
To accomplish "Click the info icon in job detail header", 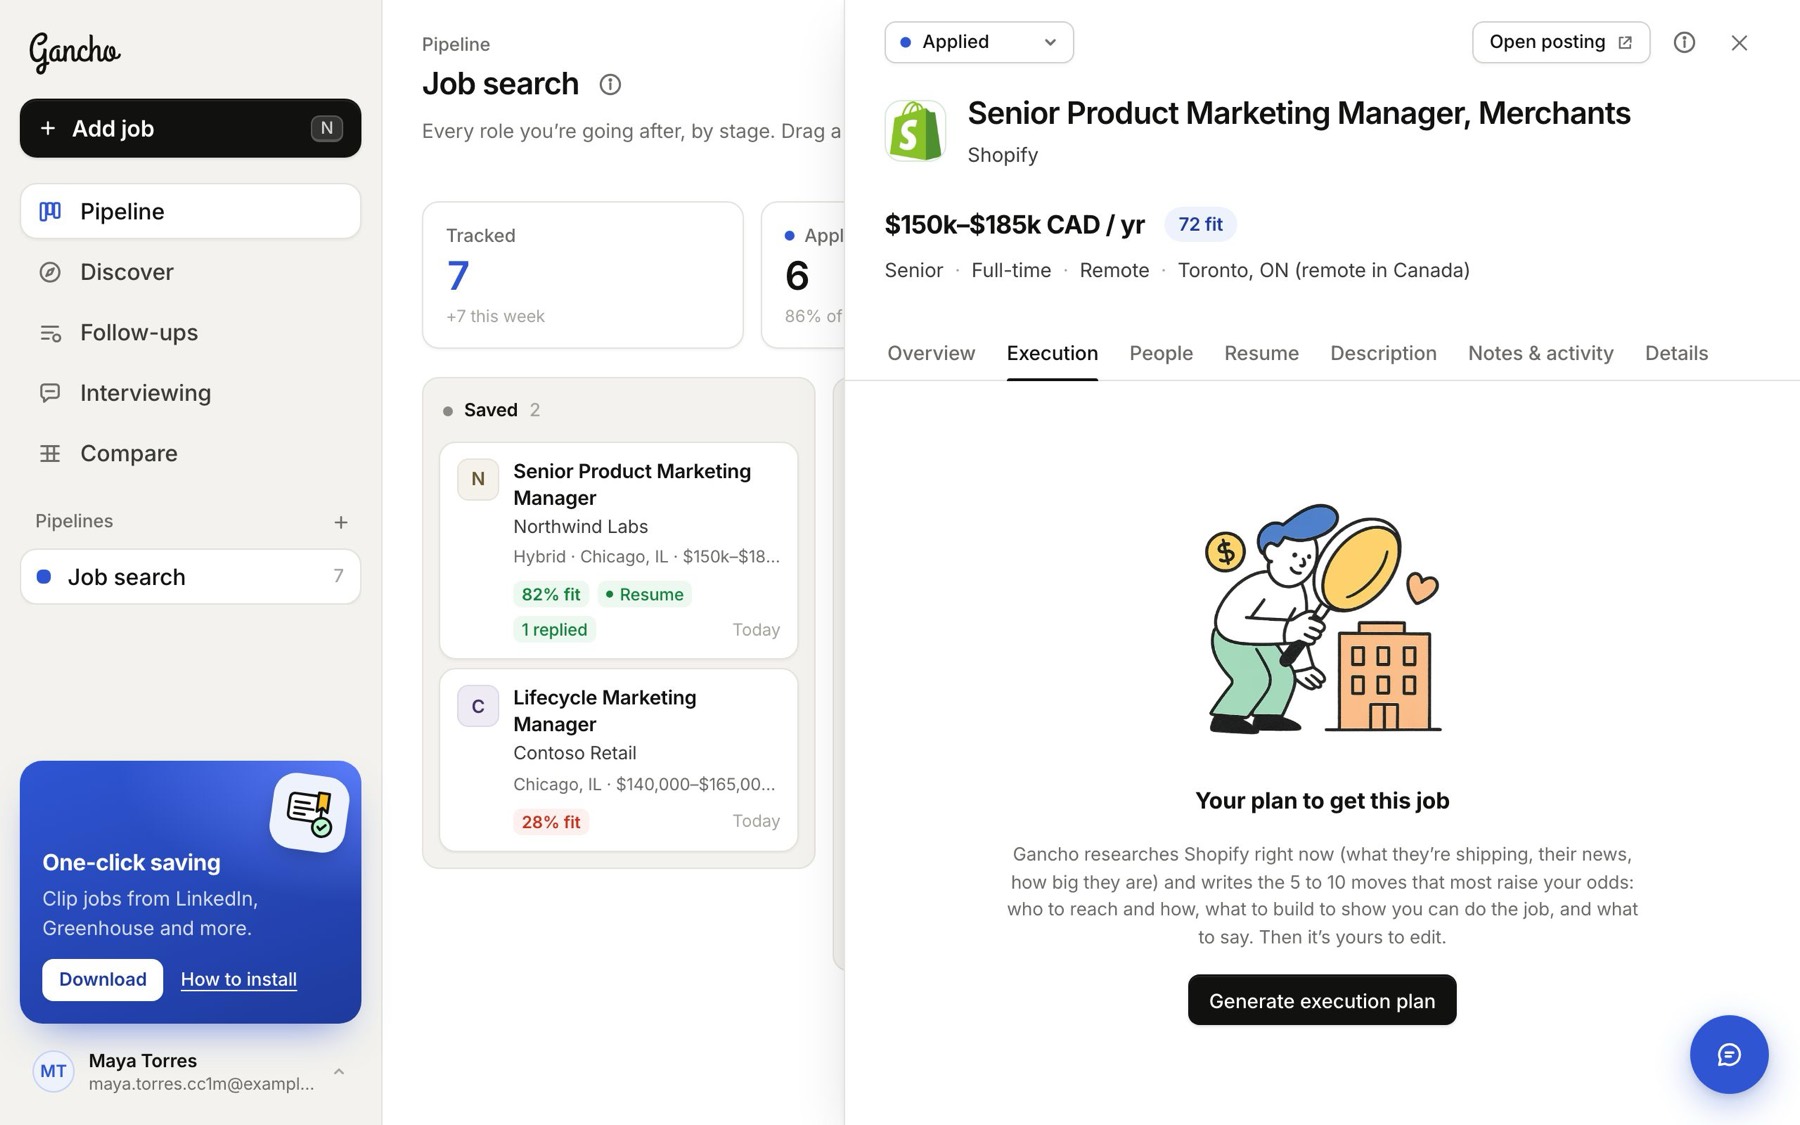I will tap(1684, 42).
